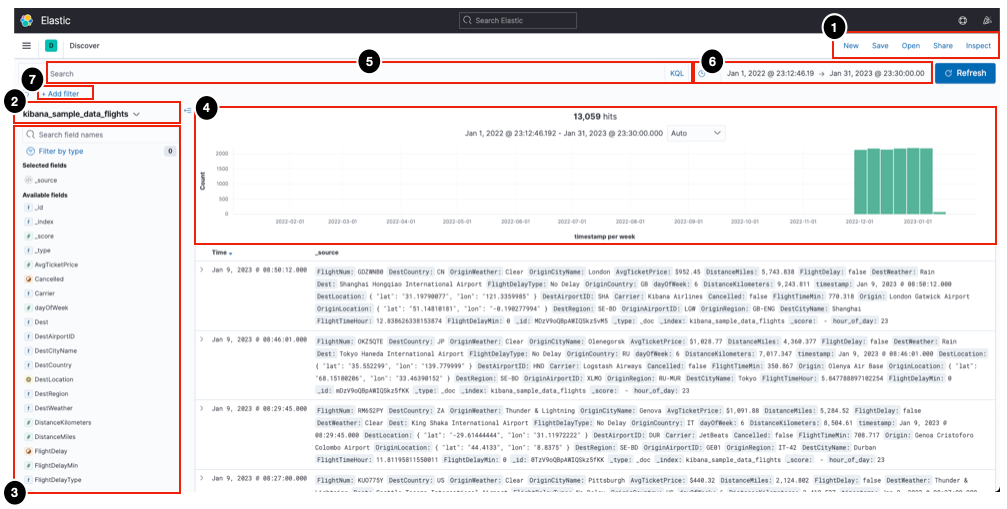The image size is (1007, 509).
Task: Click the start date Jan 1, 2022
Action: pos(770,73)
